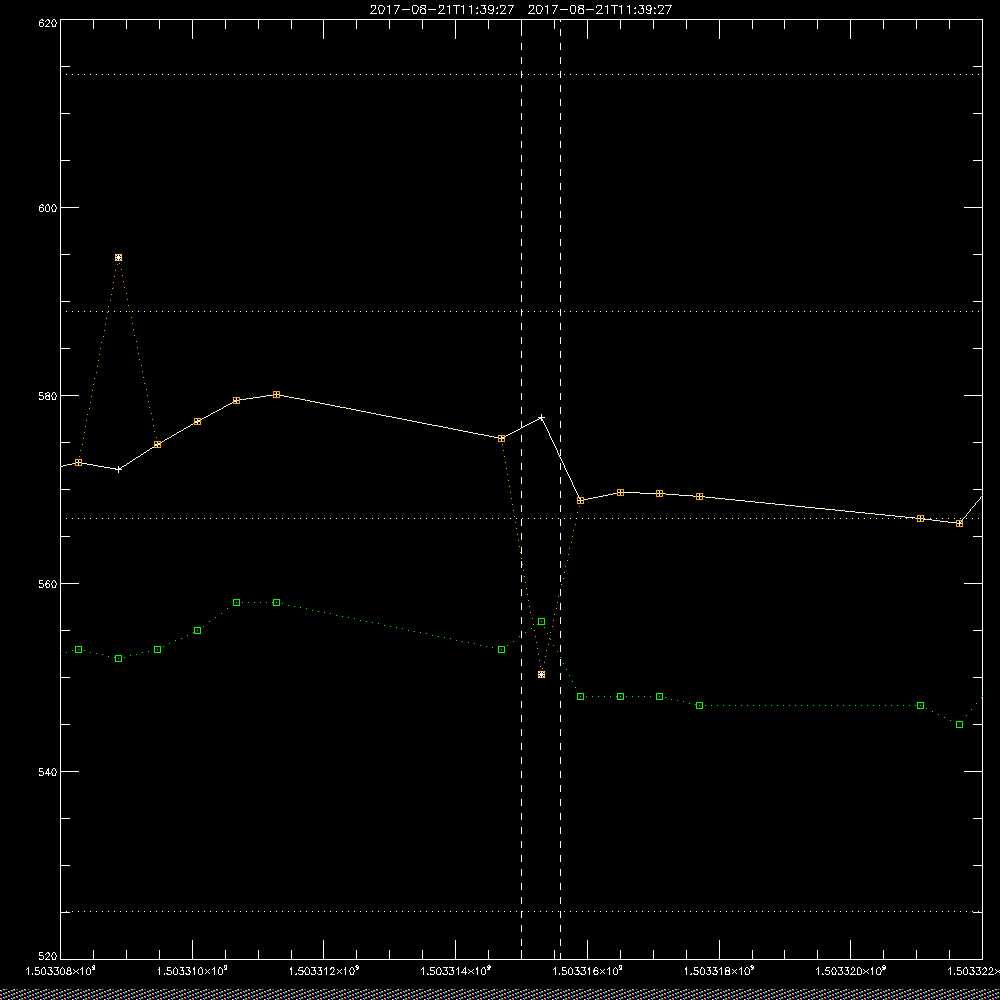Click the y-axis label 540
This screenshot has height=1000, width=1000.
coord(49,772)
